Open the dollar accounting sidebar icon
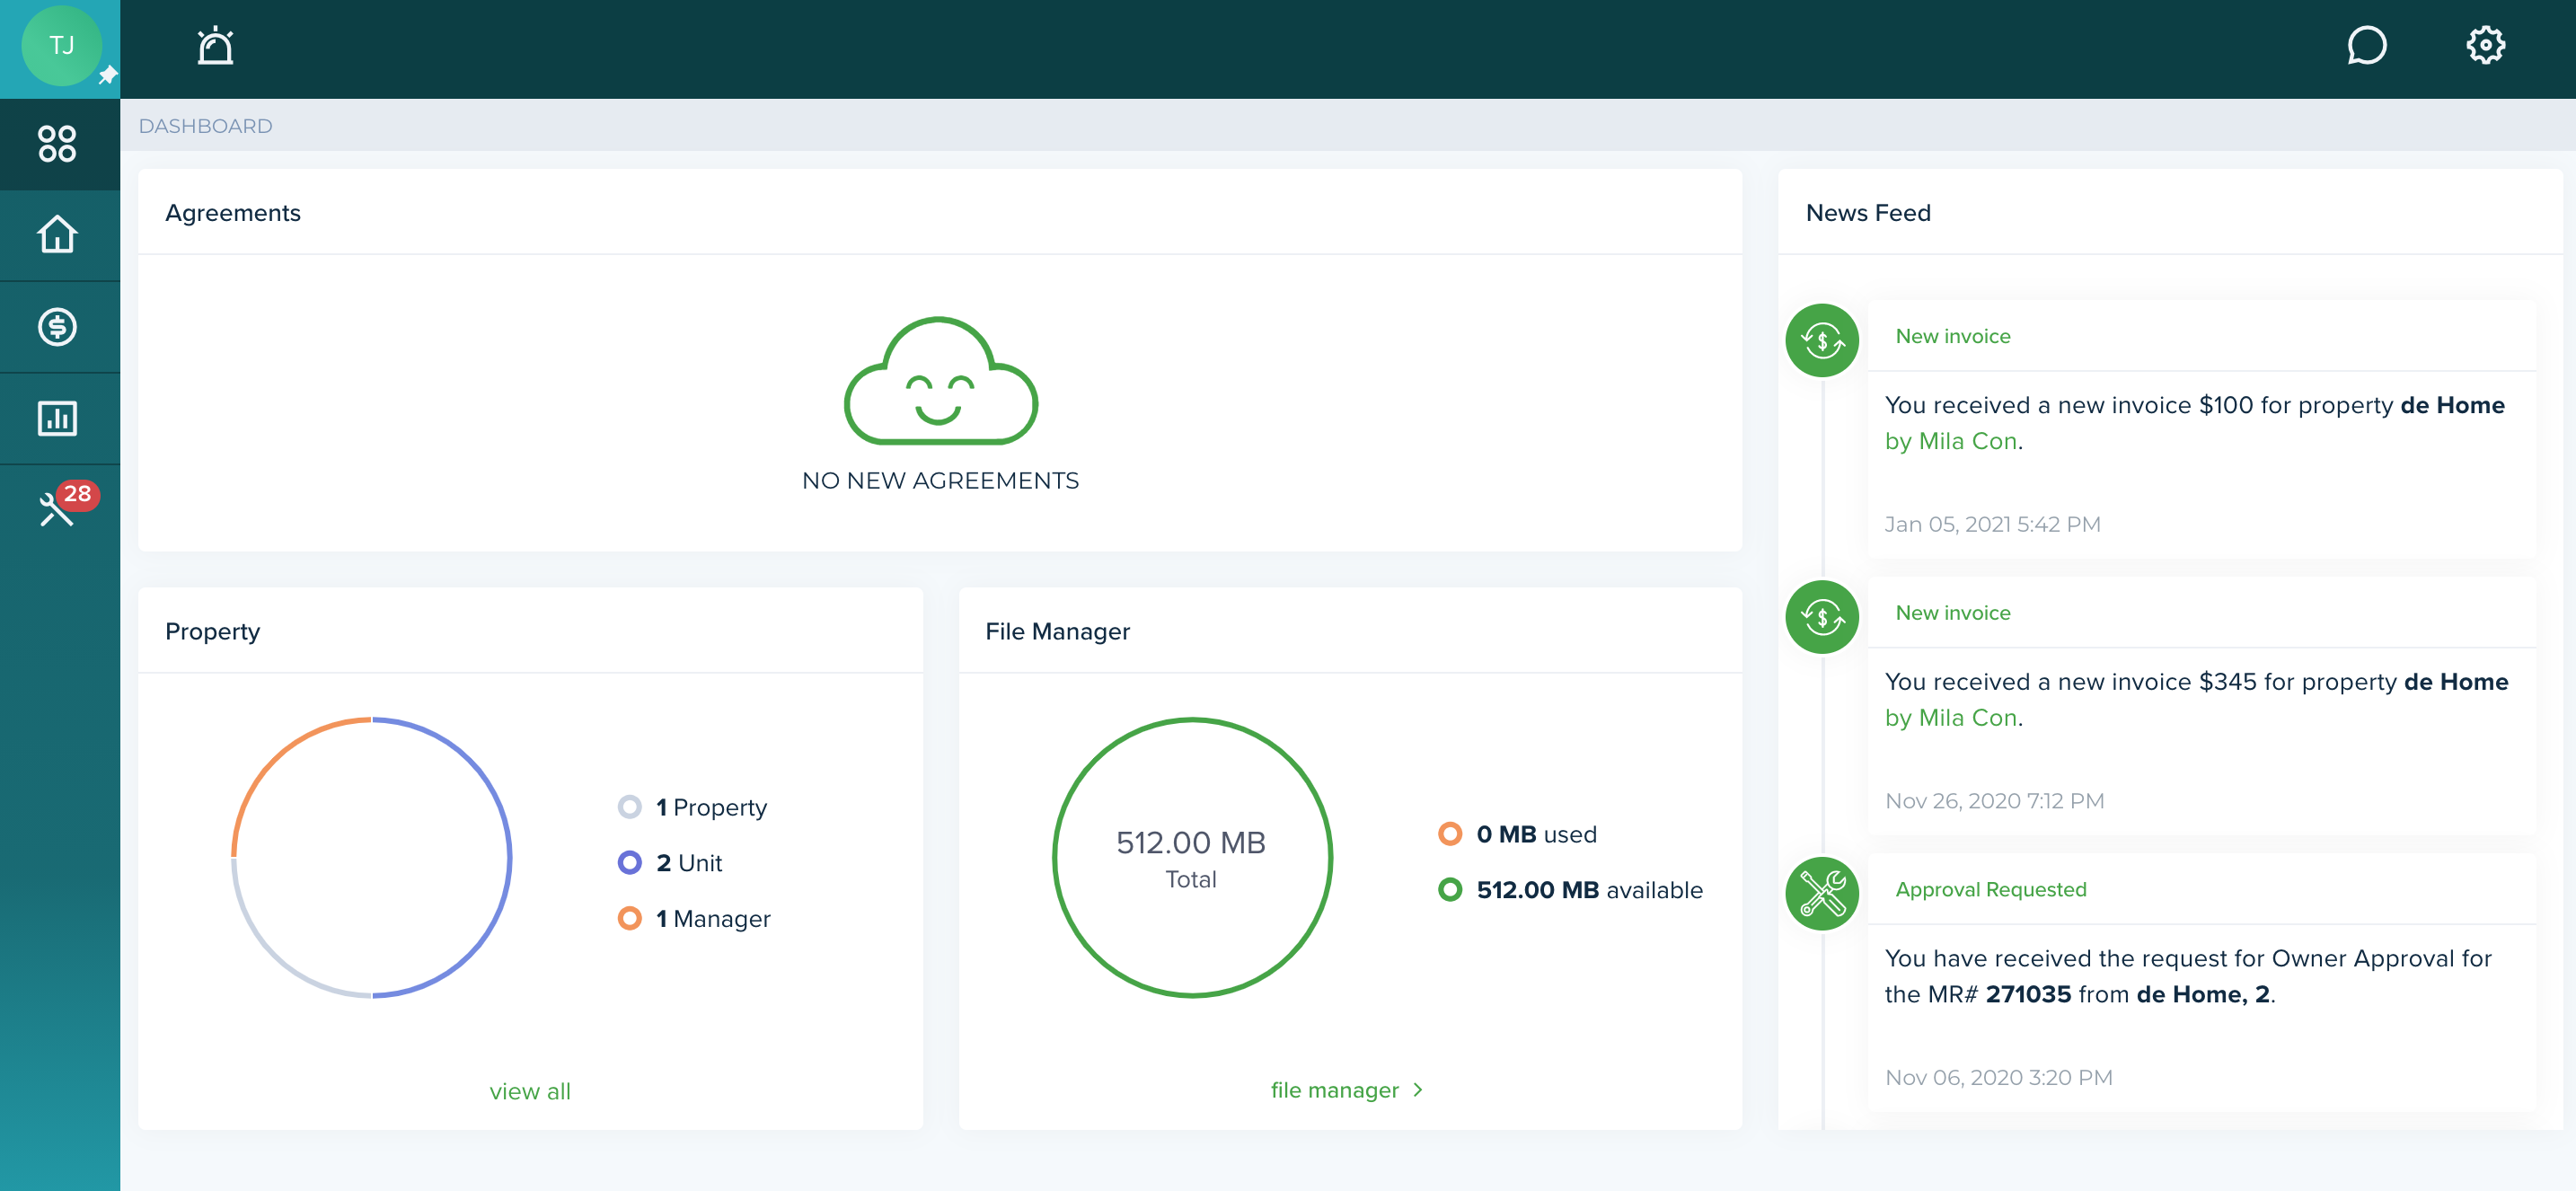Viewport: 2576px width, 1191px height. pyautogui.click(x=57, y=326)
